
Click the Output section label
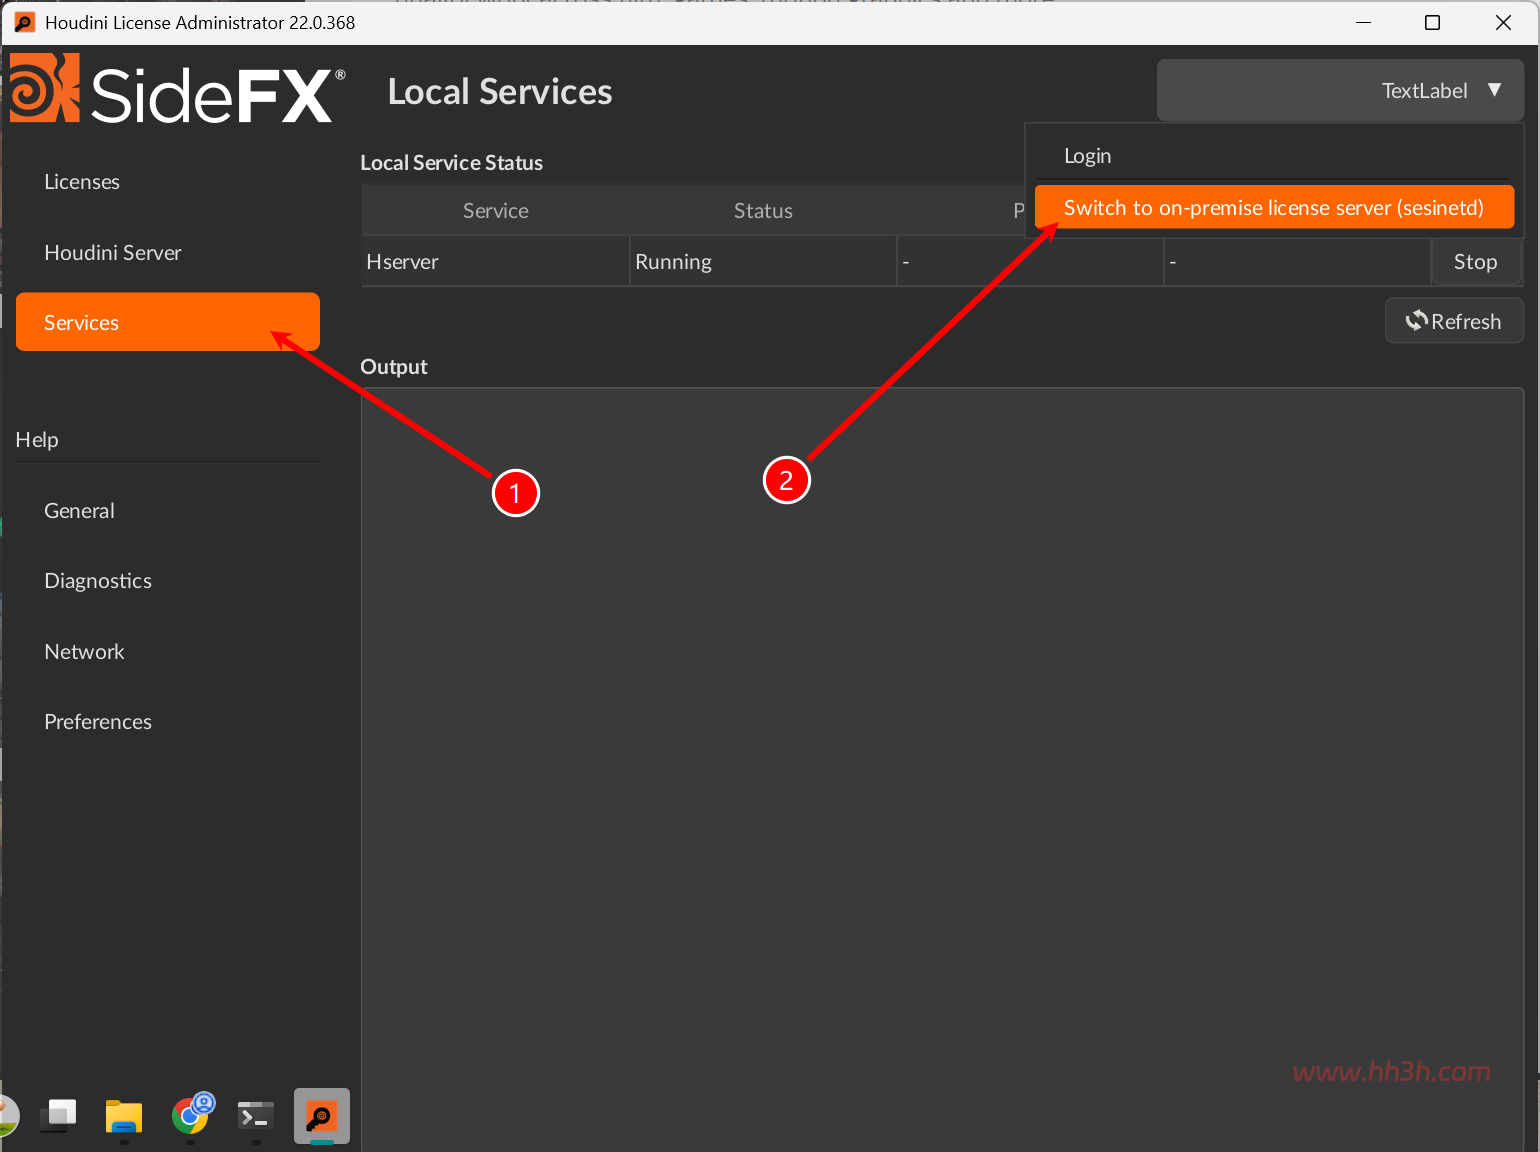394,367
